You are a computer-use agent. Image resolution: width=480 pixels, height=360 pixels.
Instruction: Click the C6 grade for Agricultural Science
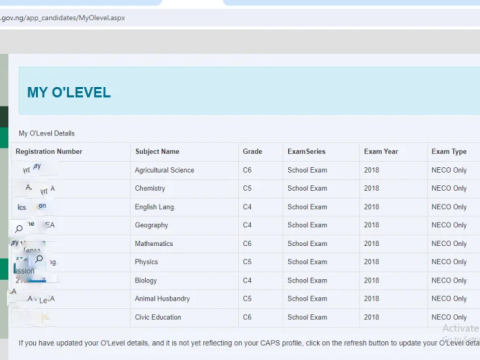coord(247,170)
